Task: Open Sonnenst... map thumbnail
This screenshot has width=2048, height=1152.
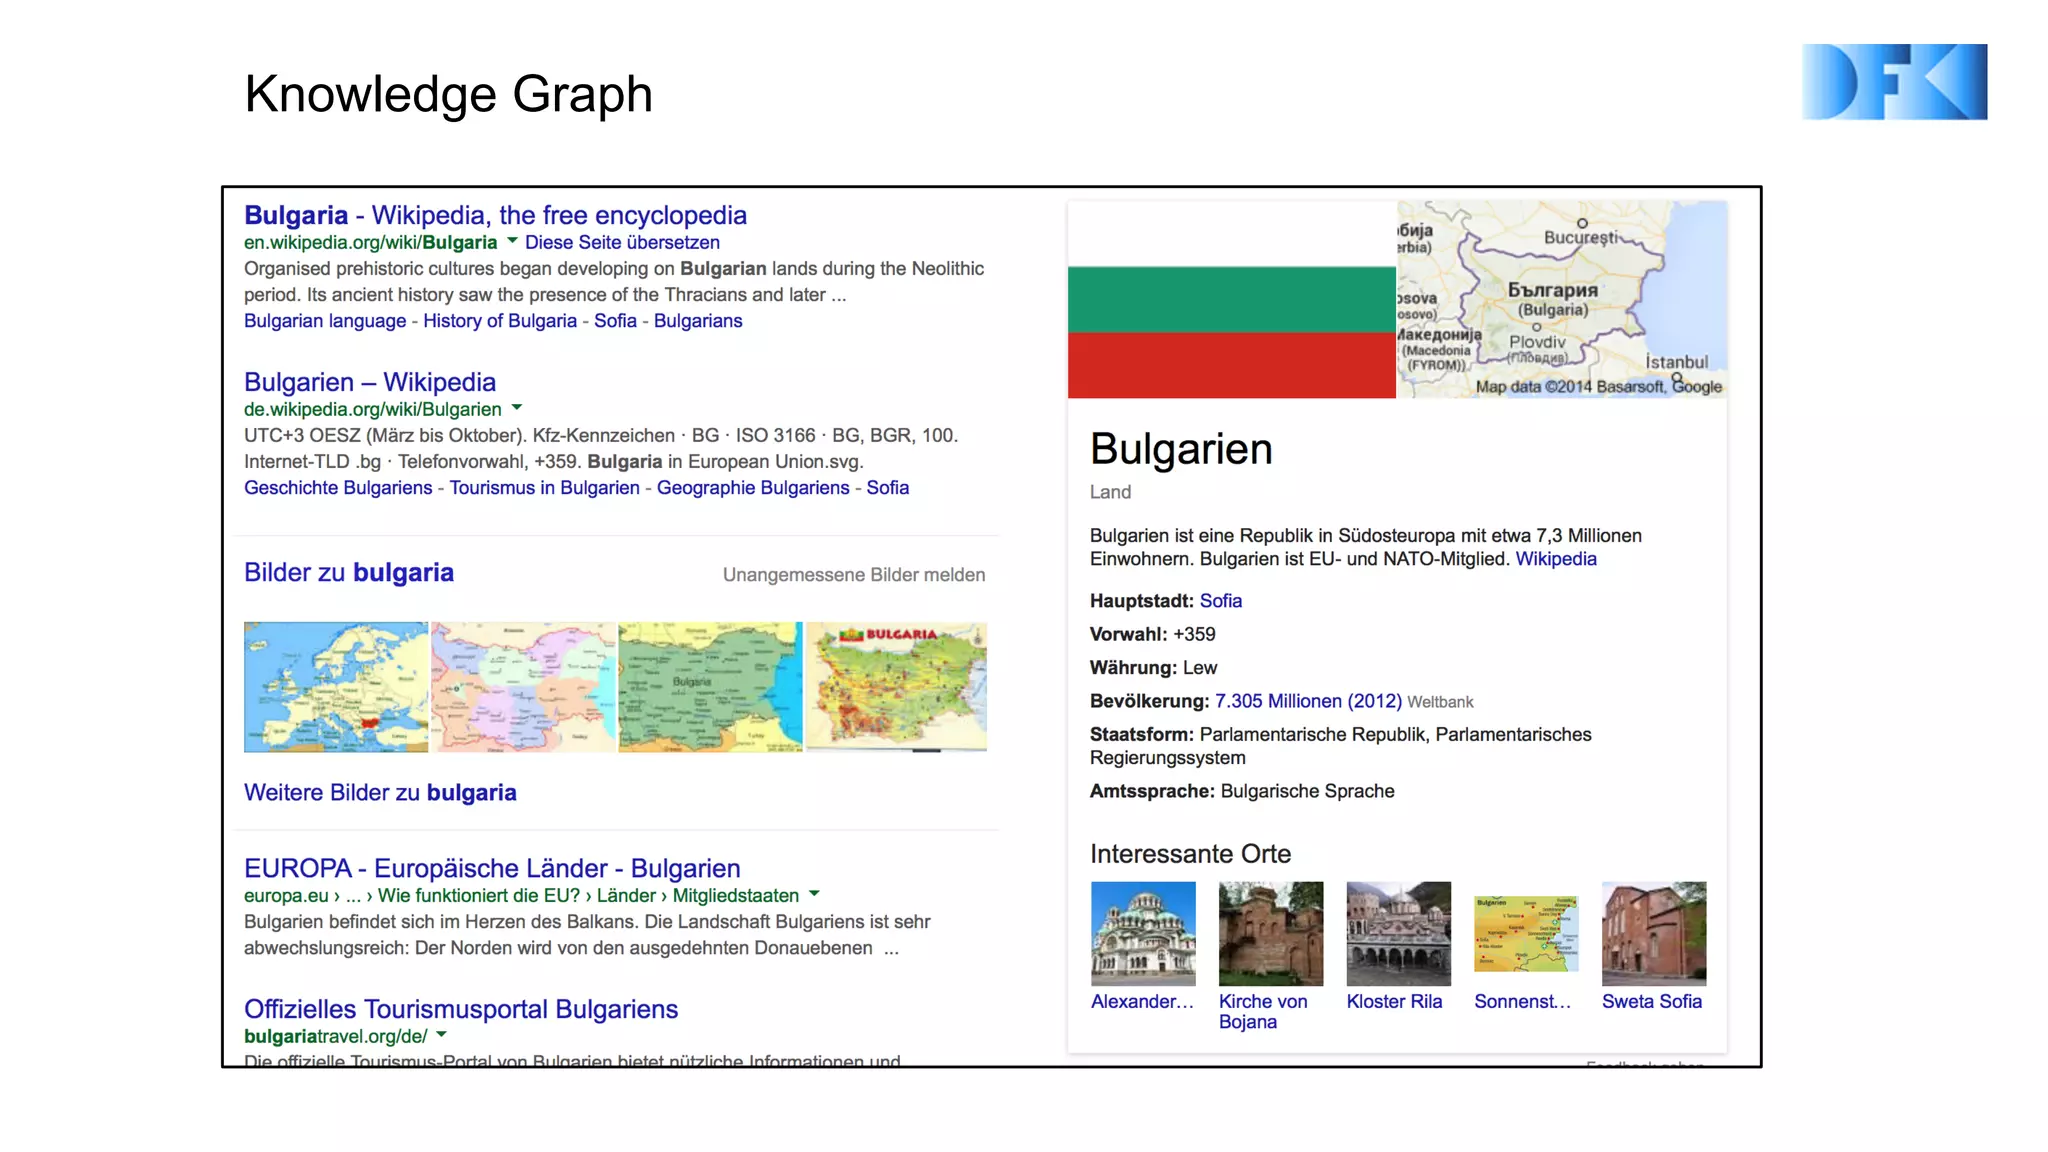Action: 1526,933
